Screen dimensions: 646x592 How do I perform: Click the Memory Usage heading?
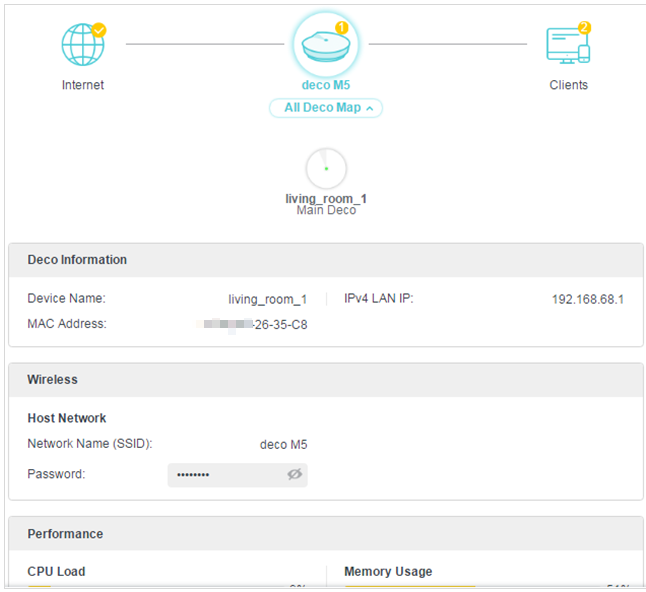(x=388, y=571)
